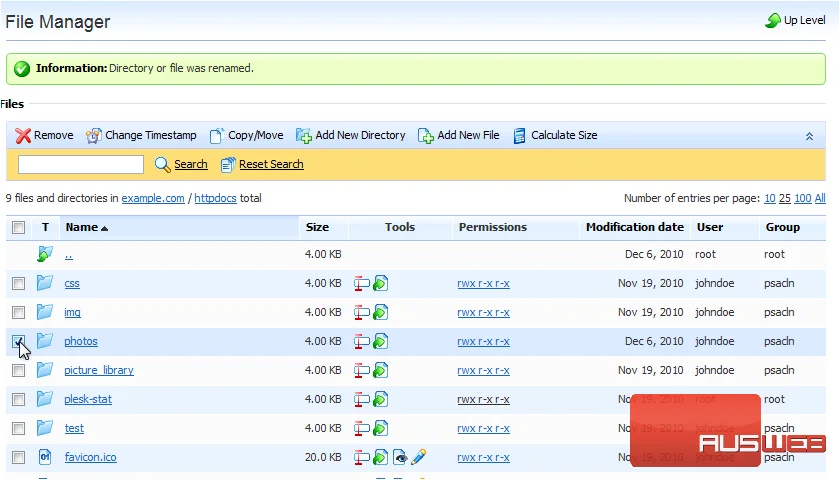Click the photos folder icon
This screenshot has height=480, width=840.
[45, 341]
